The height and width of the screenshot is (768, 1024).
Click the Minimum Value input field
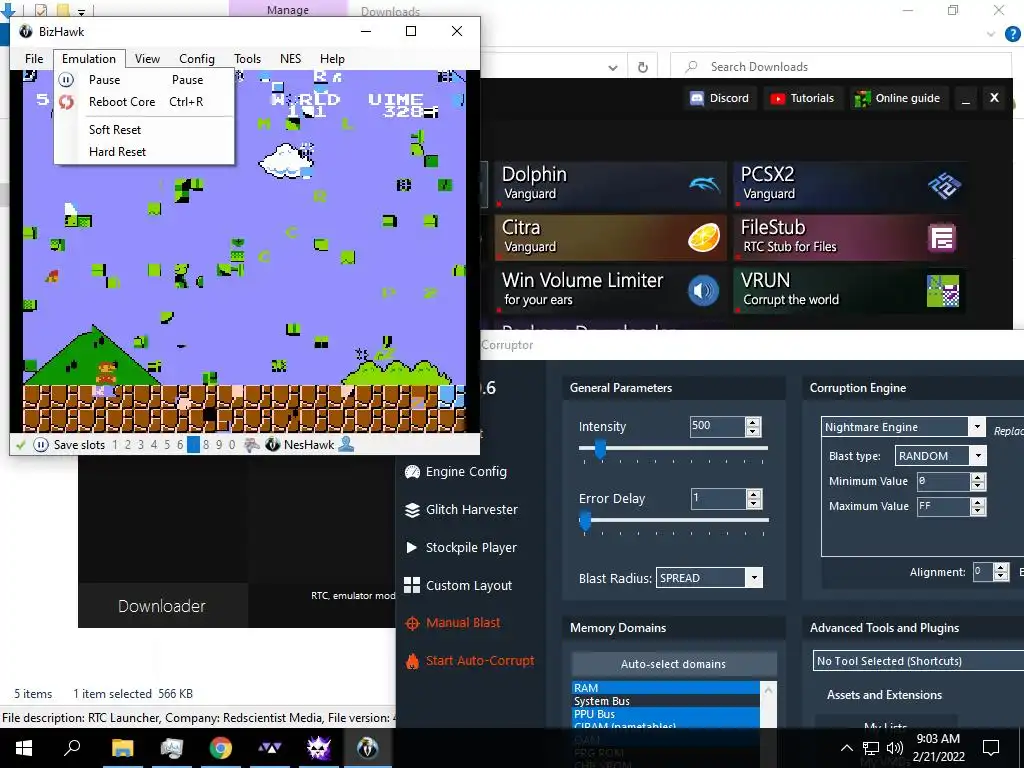point(943,481)
